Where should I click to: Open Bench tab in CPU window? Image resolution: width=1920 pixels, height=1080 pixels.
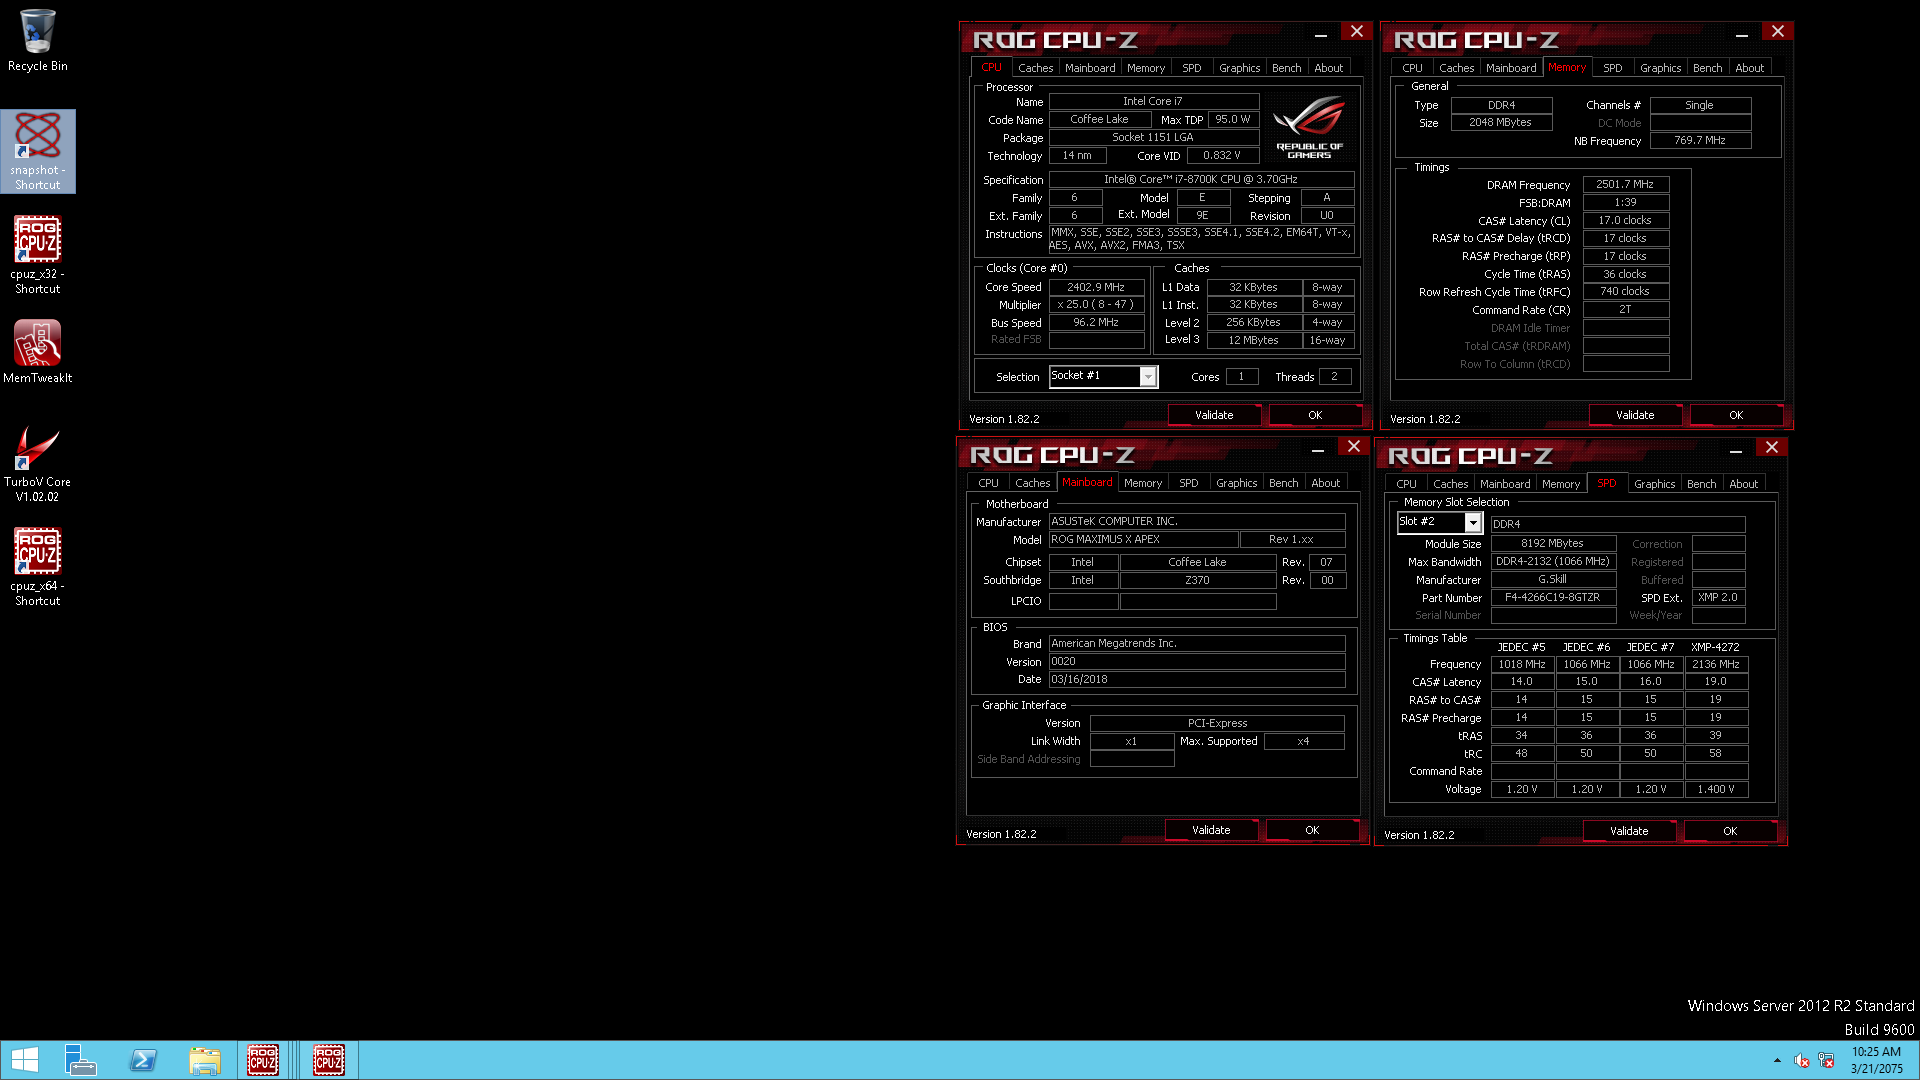1287,68
